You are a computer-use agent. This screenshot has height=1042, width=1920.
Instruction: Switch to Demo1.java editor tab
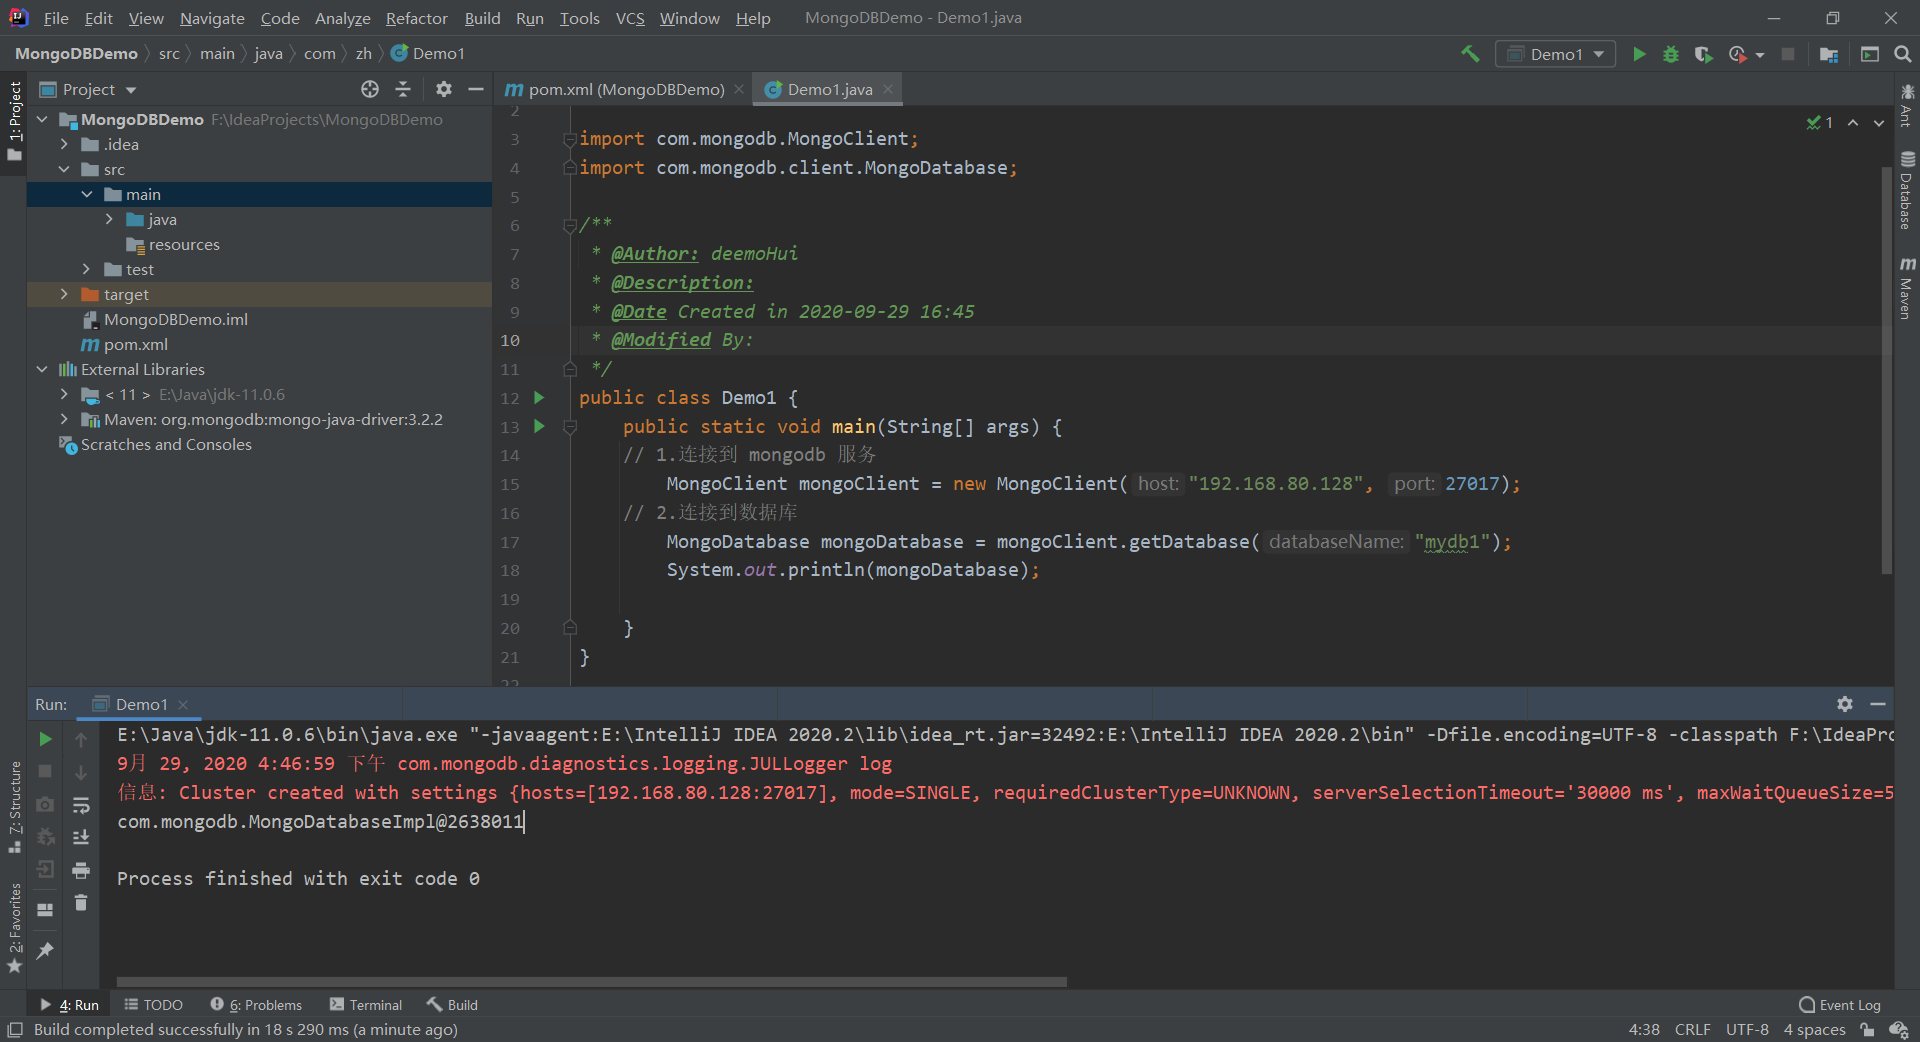[x=829, y=89]
